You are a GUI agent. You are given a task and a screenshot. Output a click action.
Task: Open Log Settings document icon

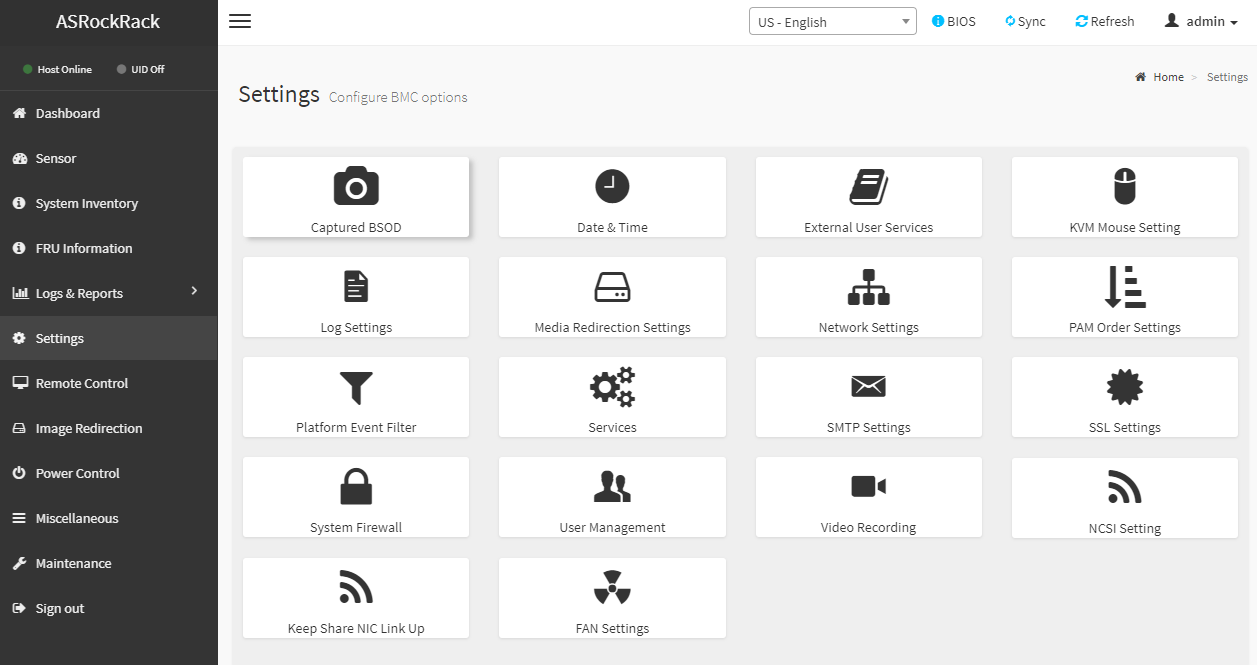356,287
